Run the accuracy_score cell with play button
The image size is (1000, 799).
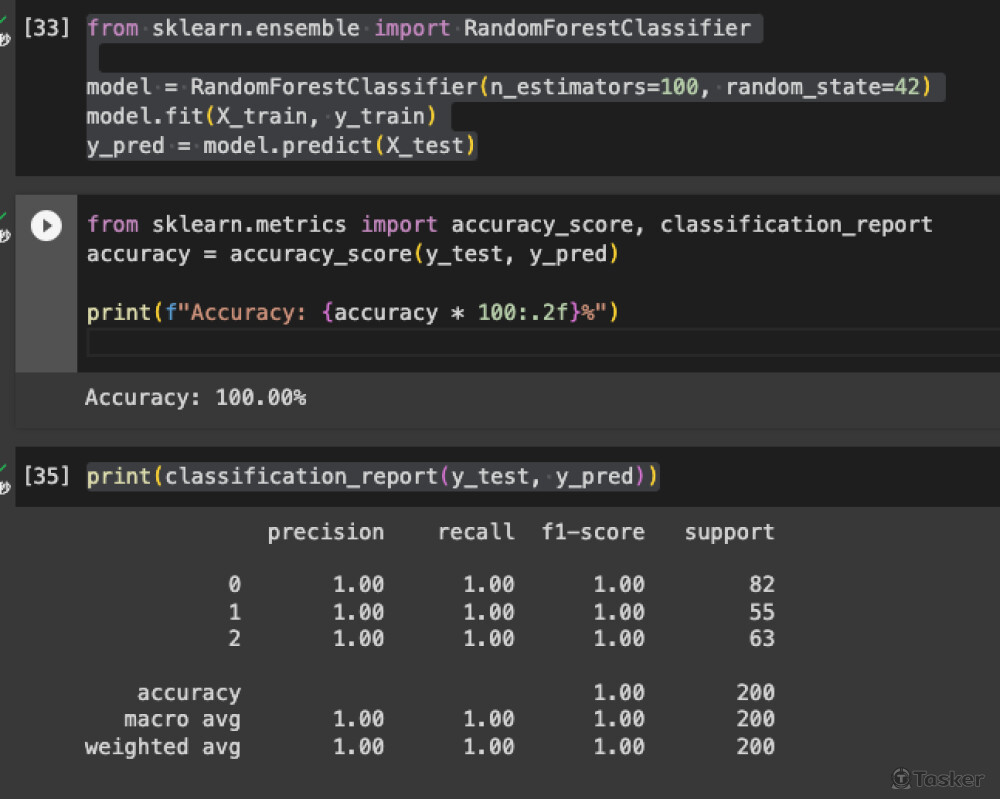[46, 226]
